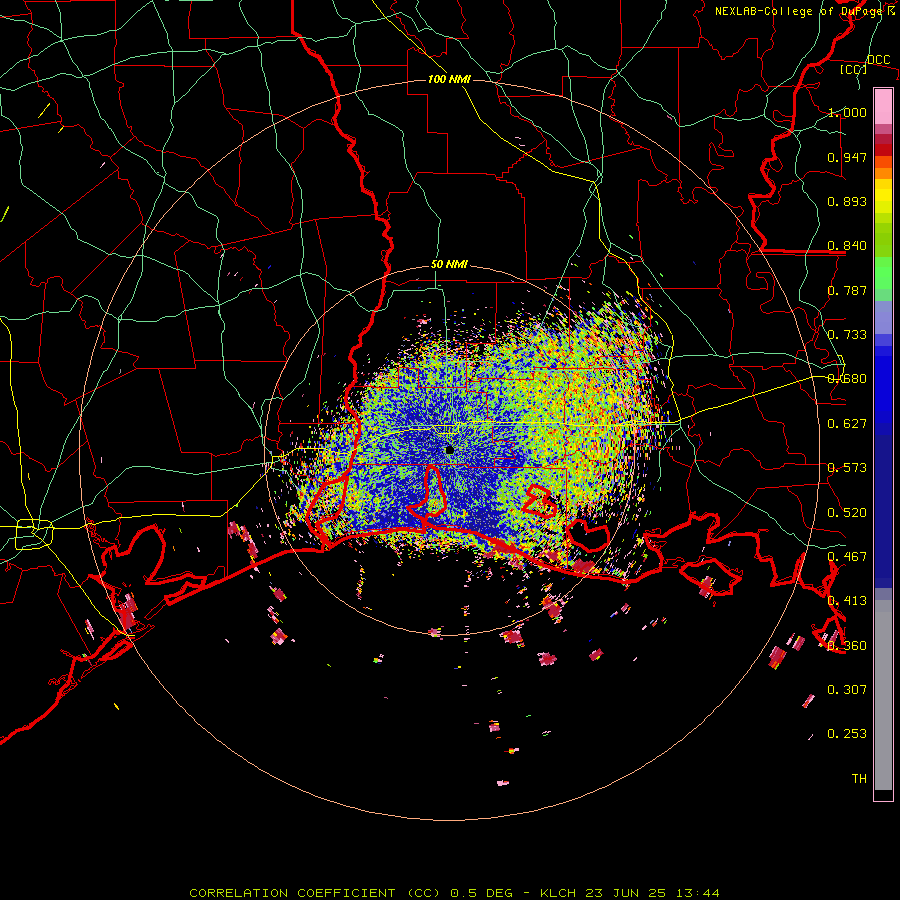Click the 0.573 legend value
900x900 pixels.
847,468
